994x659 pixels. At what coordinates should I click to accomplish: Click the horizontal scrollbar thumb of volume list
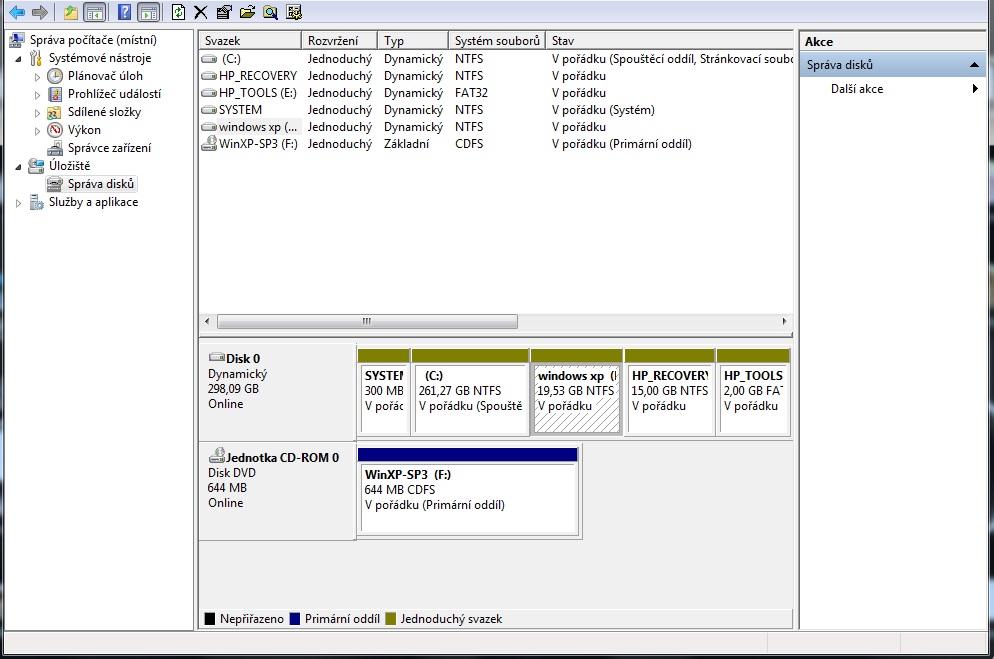[367, 321]
